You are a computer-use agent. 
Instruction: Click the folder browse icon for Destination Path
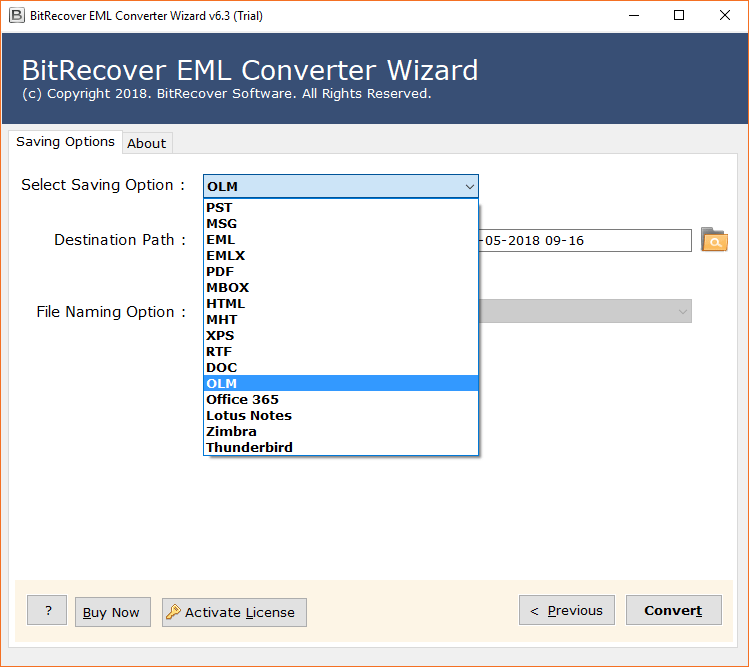pyautogui.click(x=714, y=240)
